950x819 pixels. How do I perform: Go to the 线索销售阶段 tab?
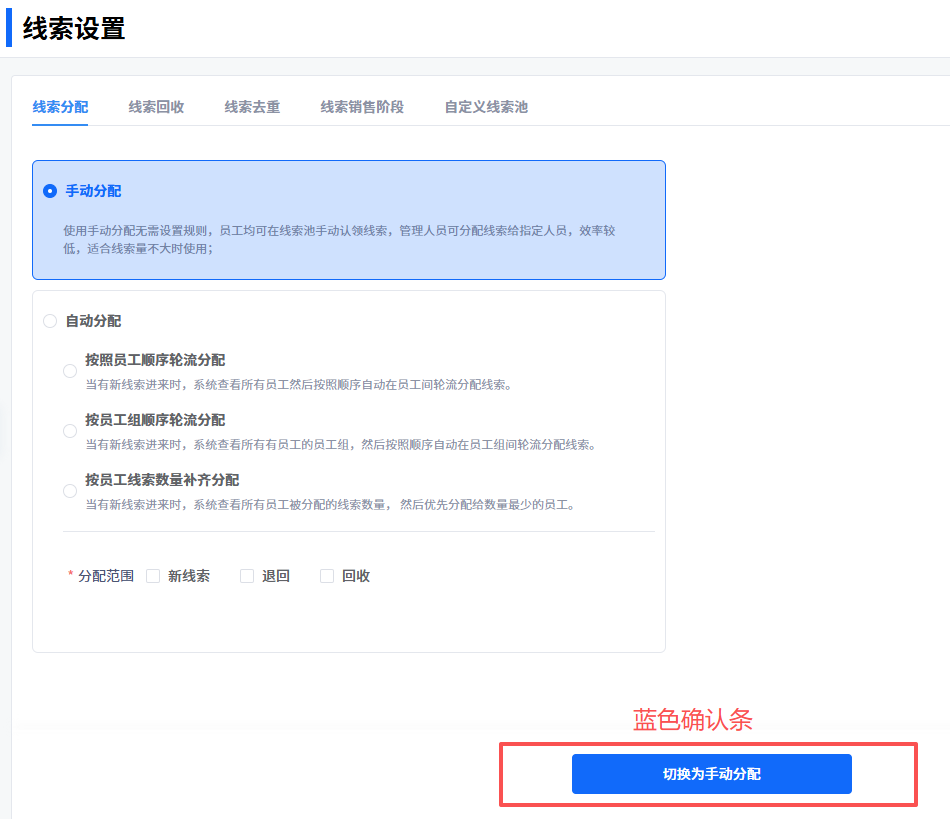(x=362, y=107)
